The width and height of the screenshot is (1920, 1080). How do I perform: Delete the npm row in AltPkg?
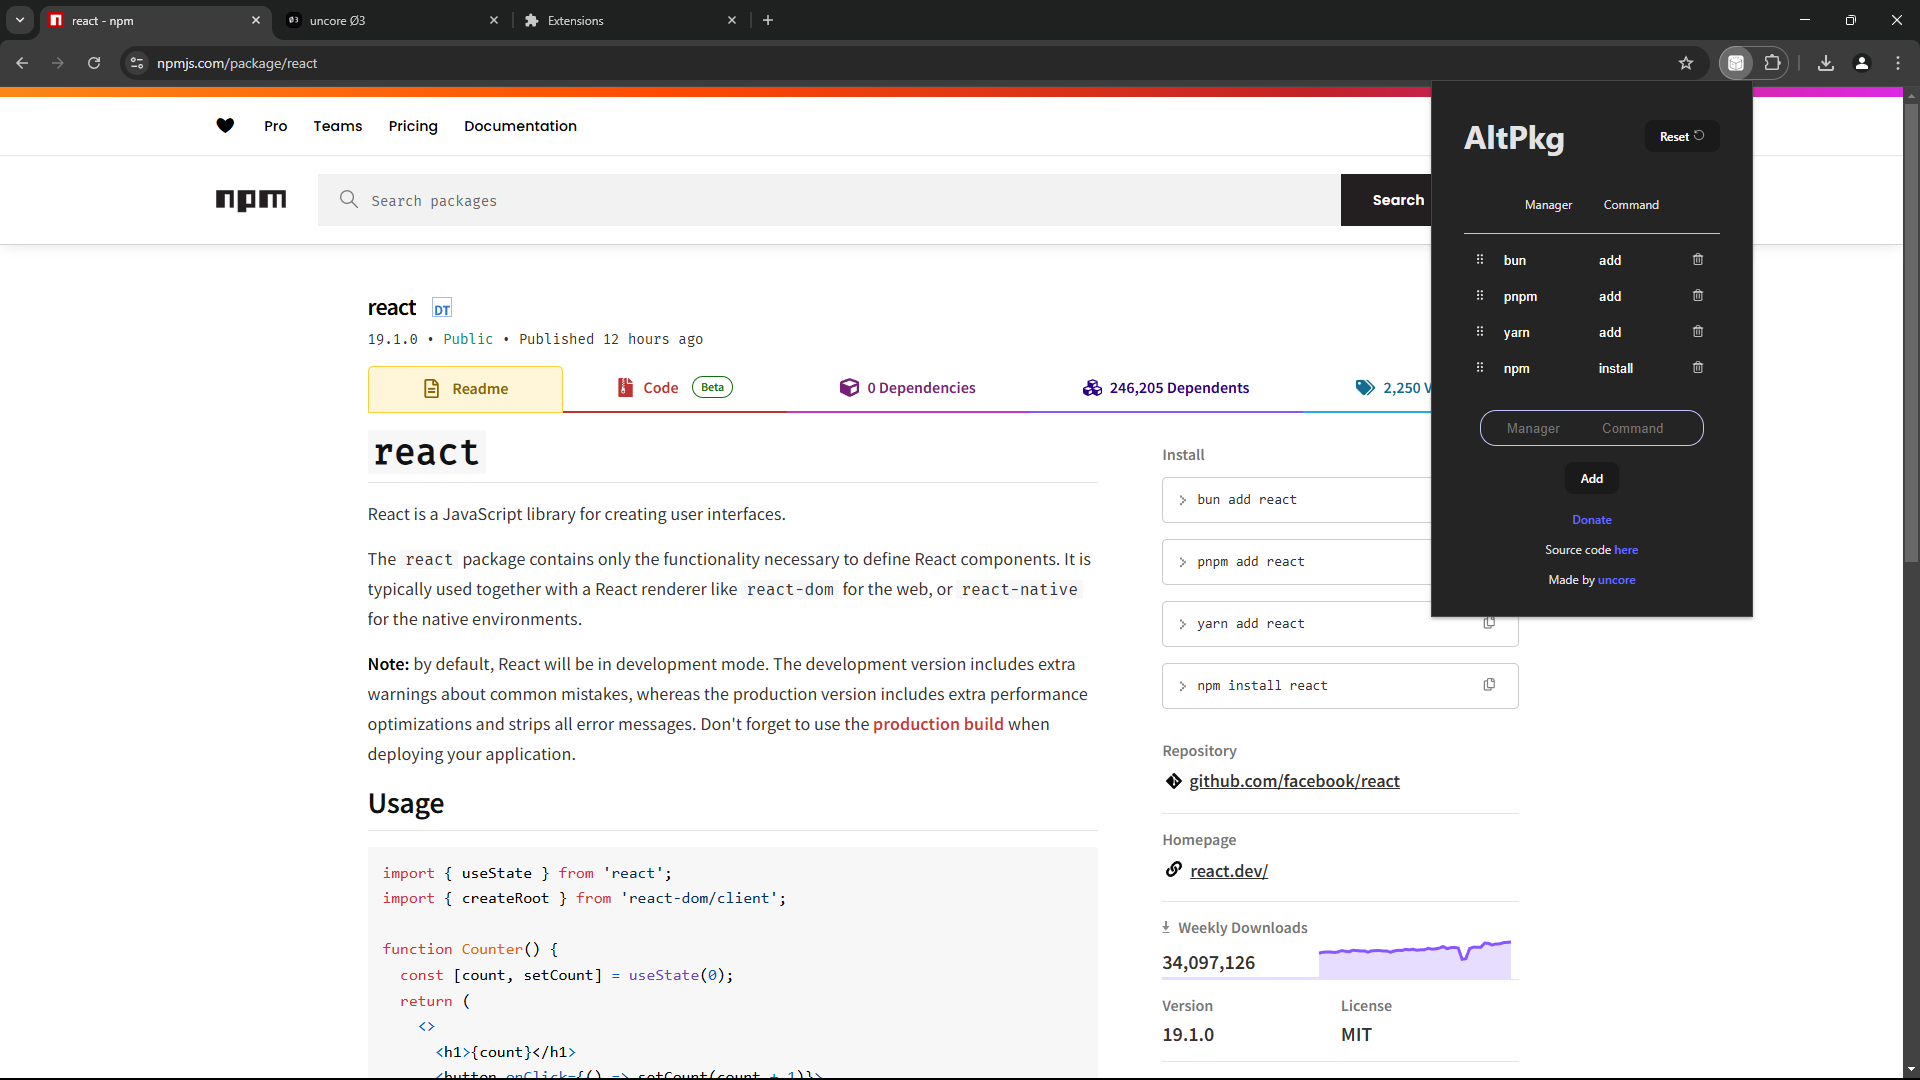click(x=1697, y=368)
